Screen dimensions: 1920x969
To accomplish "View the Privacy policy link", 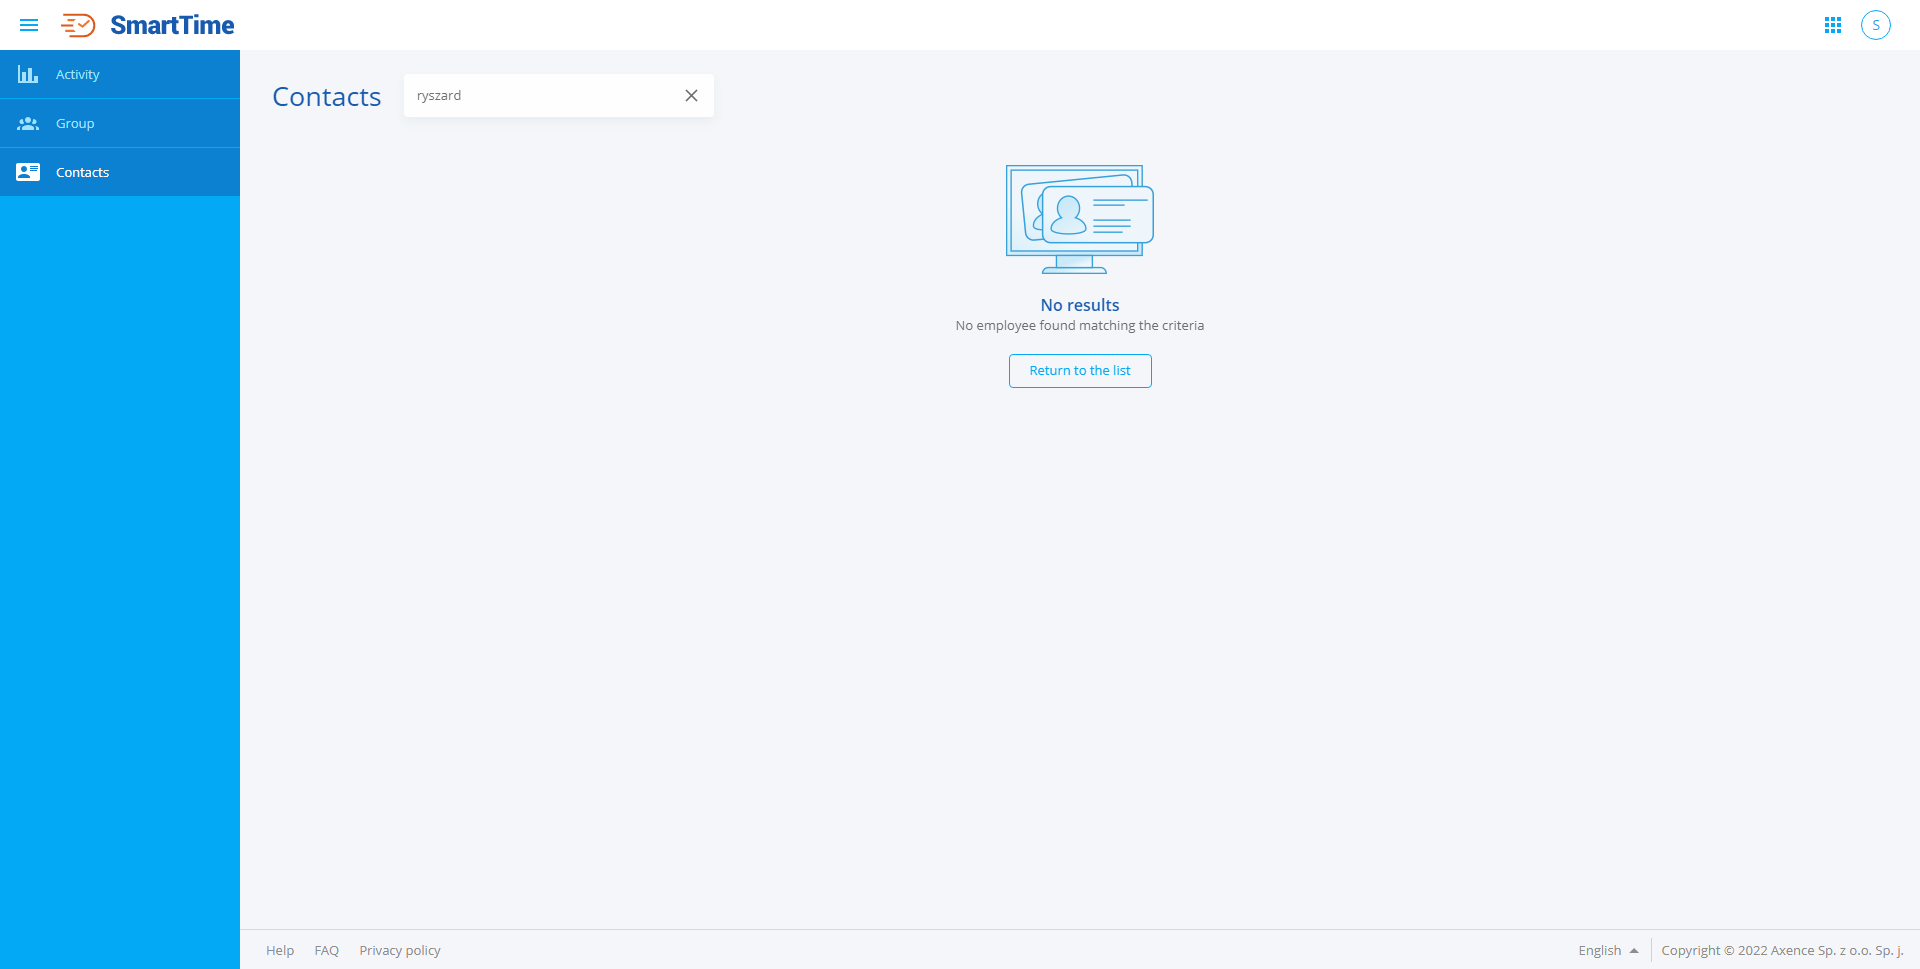I will (x=400, y=951).
